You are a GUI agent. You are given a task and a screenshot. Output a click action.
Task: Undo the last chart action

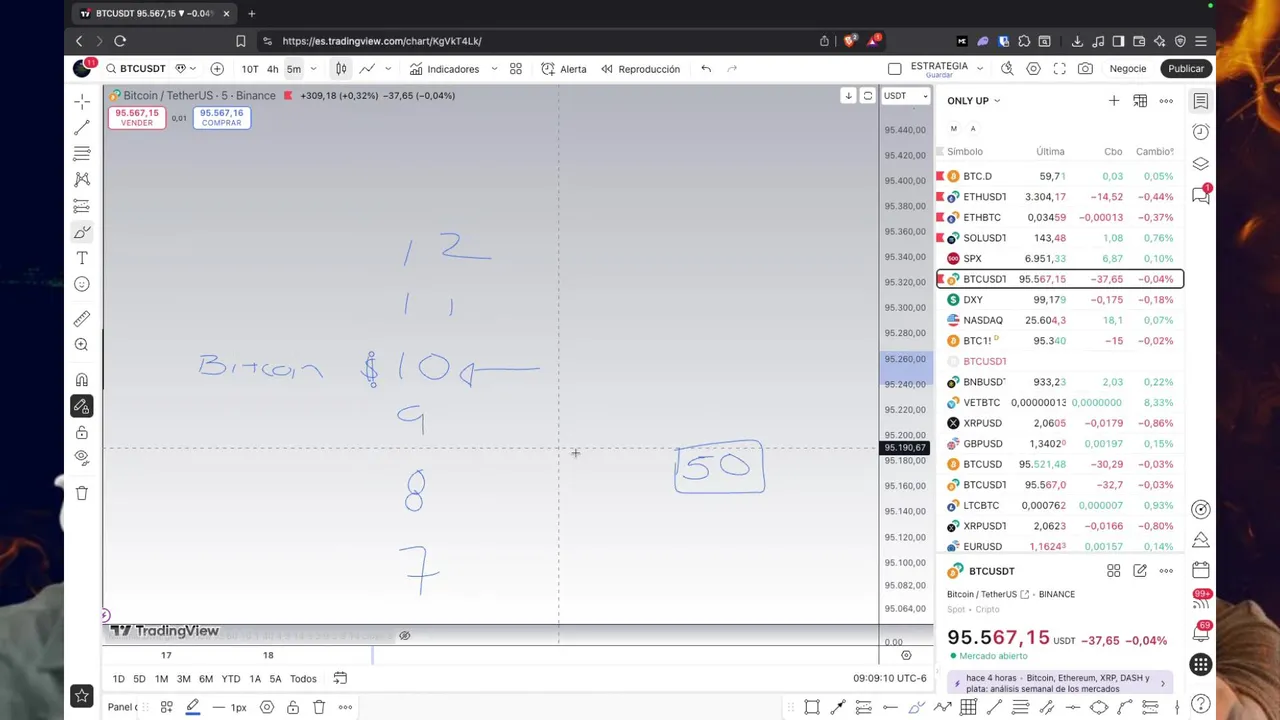[706, 69]
